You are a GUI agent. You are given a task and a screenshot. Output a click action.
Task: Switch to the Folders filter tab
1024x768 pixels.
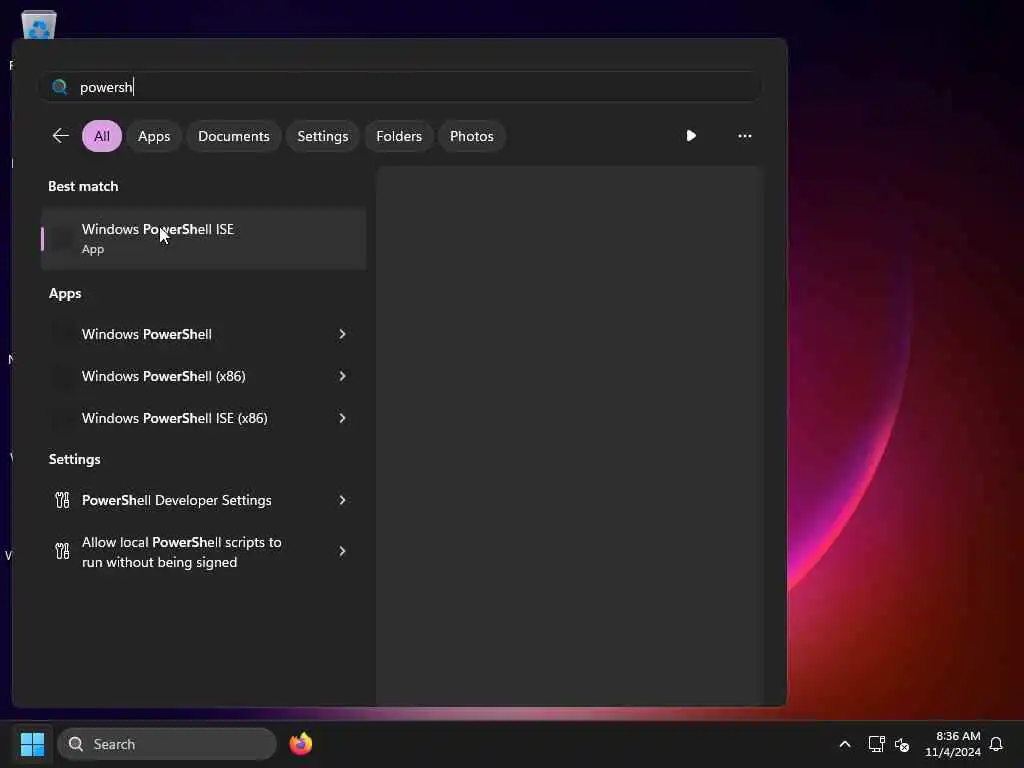(399, 136)
